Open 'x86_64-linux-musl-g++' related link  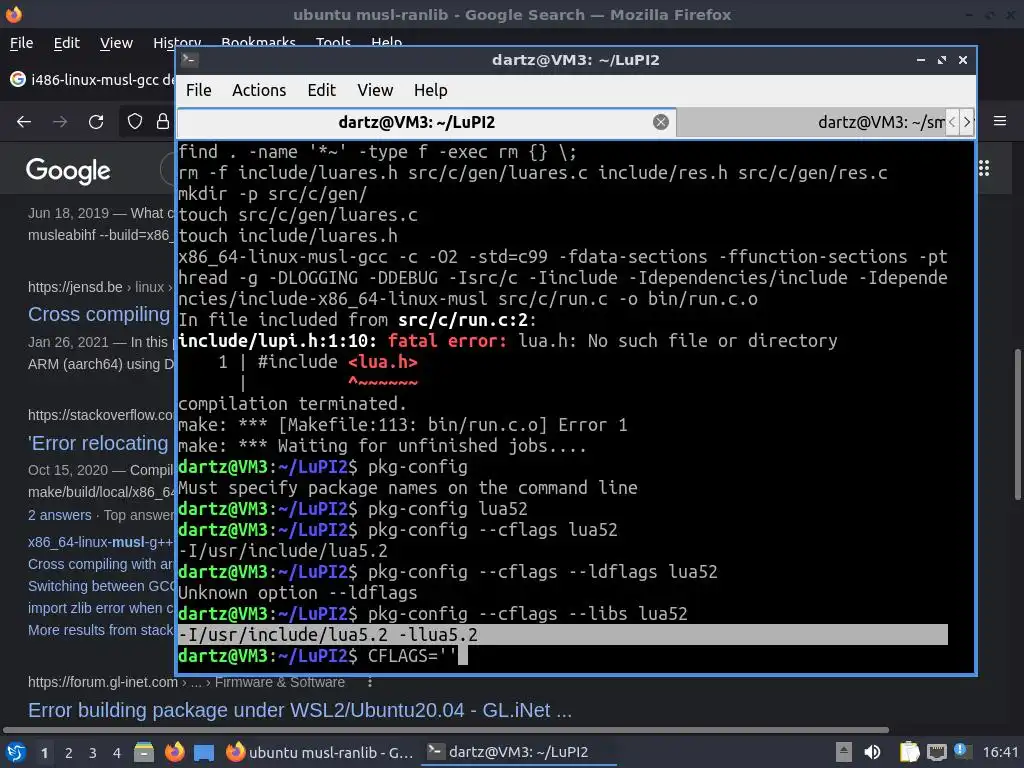(x=101, y=543)
